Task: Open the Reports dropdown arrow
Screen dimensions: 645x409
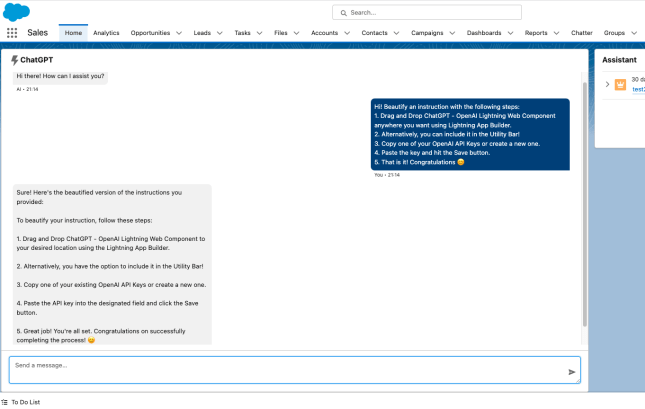Action: click(556, 33)
